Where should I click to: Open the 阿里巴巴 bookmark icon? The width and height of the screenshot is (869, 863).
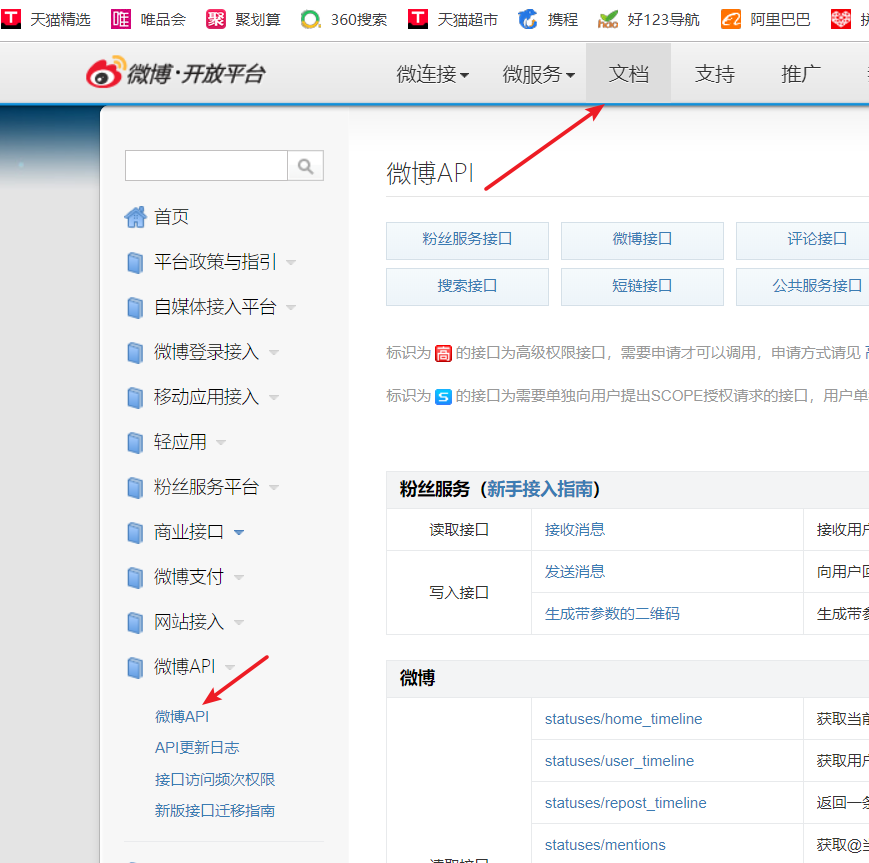point(731,19)
